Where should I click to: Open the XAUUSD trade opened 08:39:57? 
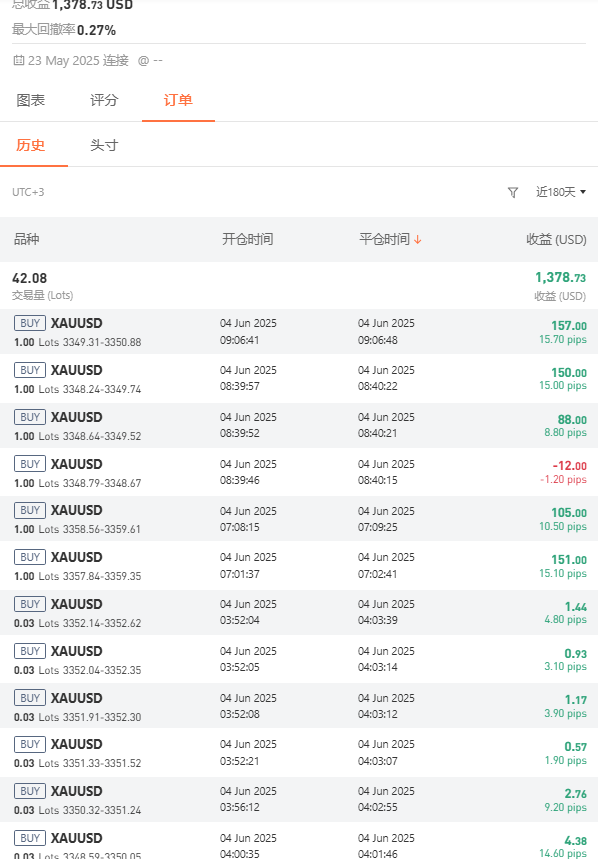pos(299,379)
